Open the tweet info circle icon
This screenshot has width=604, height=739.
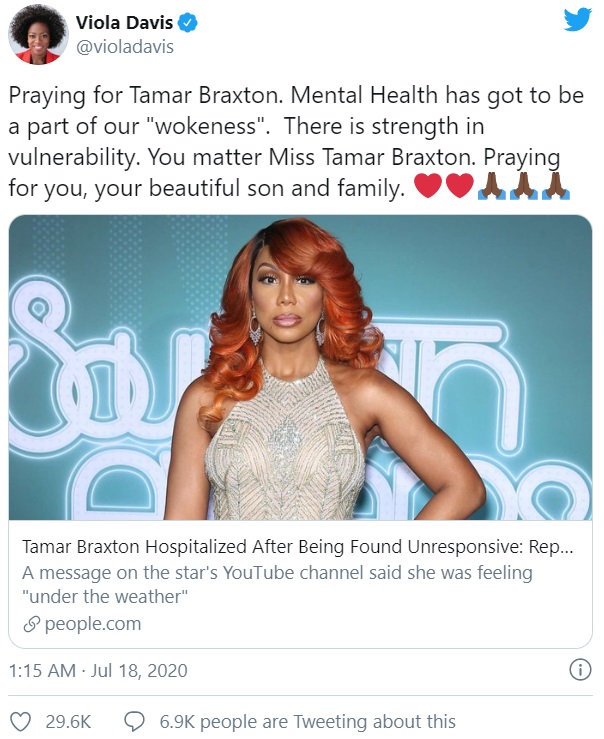[x=580, y=670]
